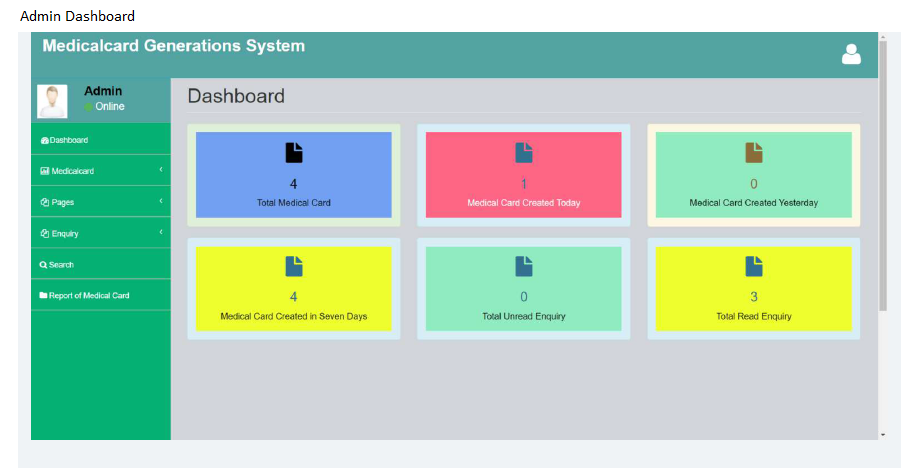Open the Medical Card Created Yesterday link
Viewport: 917px width, 468px height.
pos(754,202)
